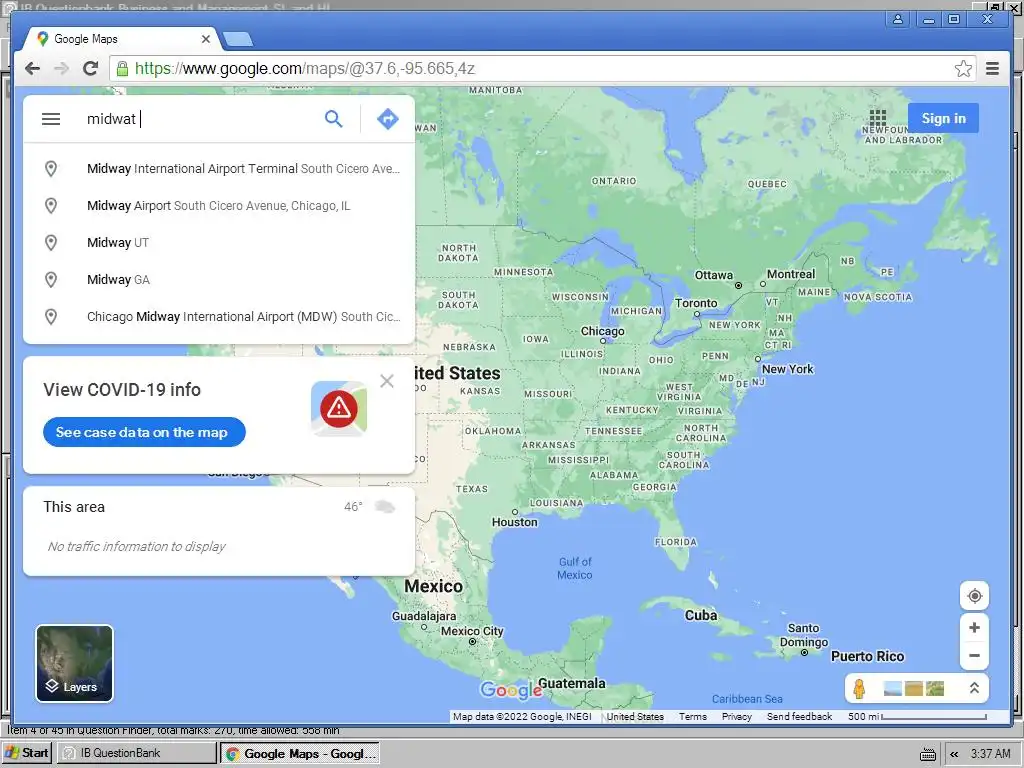Open a new browser tab
The width and height of the screenshot is (1024, 768).
[x=238, y=40]
